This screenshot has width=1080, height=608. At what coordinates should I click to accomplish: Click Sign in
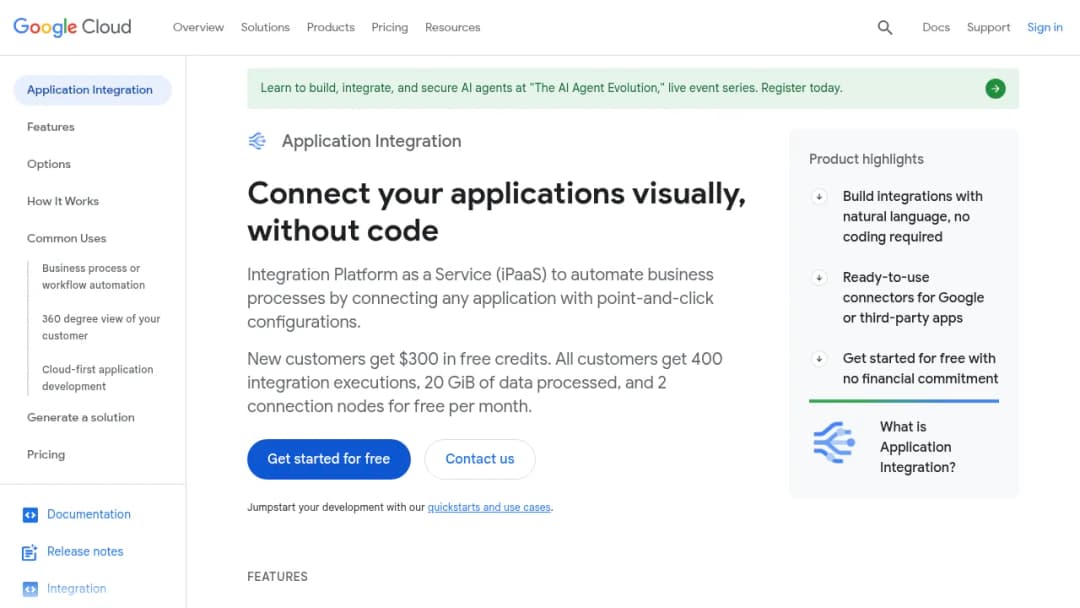pos(1045,28)
